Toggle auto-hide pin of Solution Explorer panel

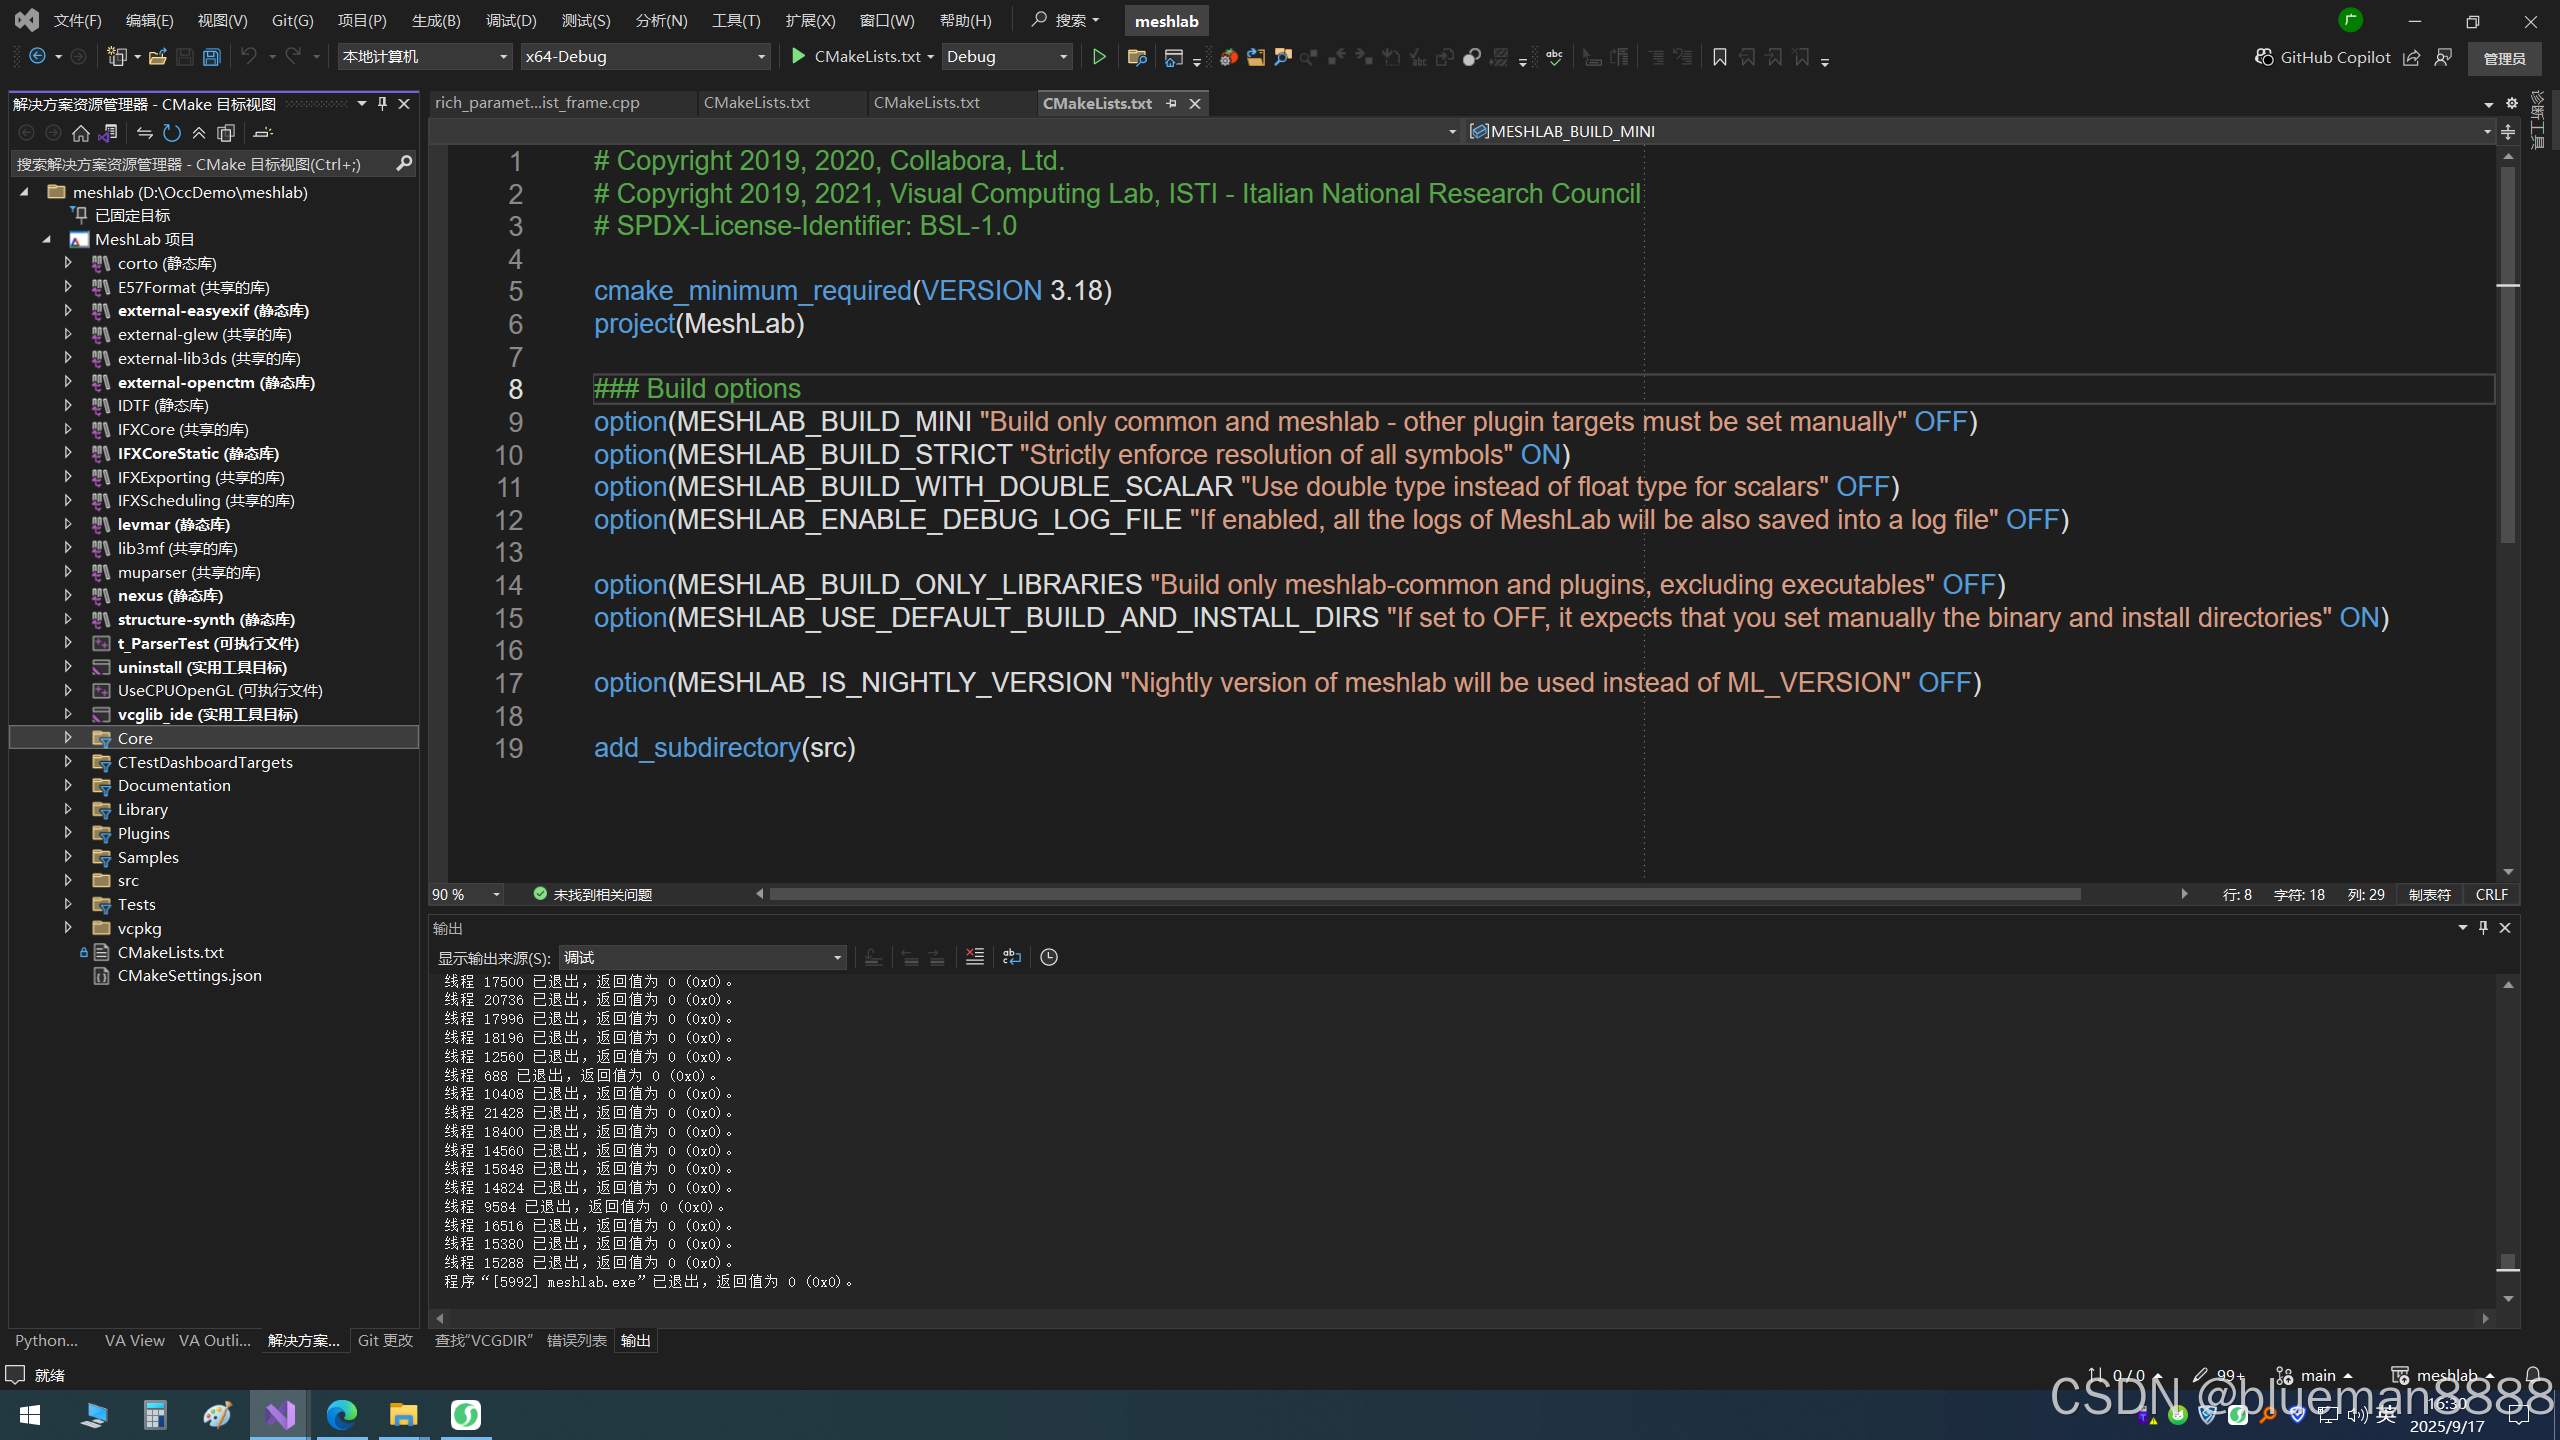coord(382,103)
